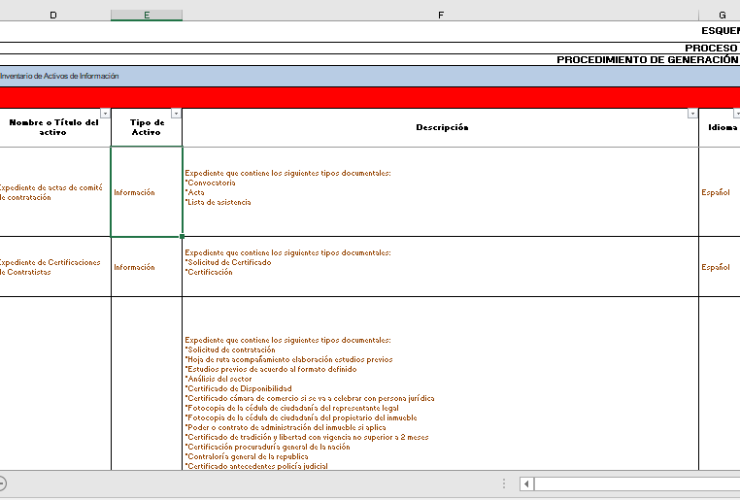
Task: Select column D header
Action: [53, 15]
